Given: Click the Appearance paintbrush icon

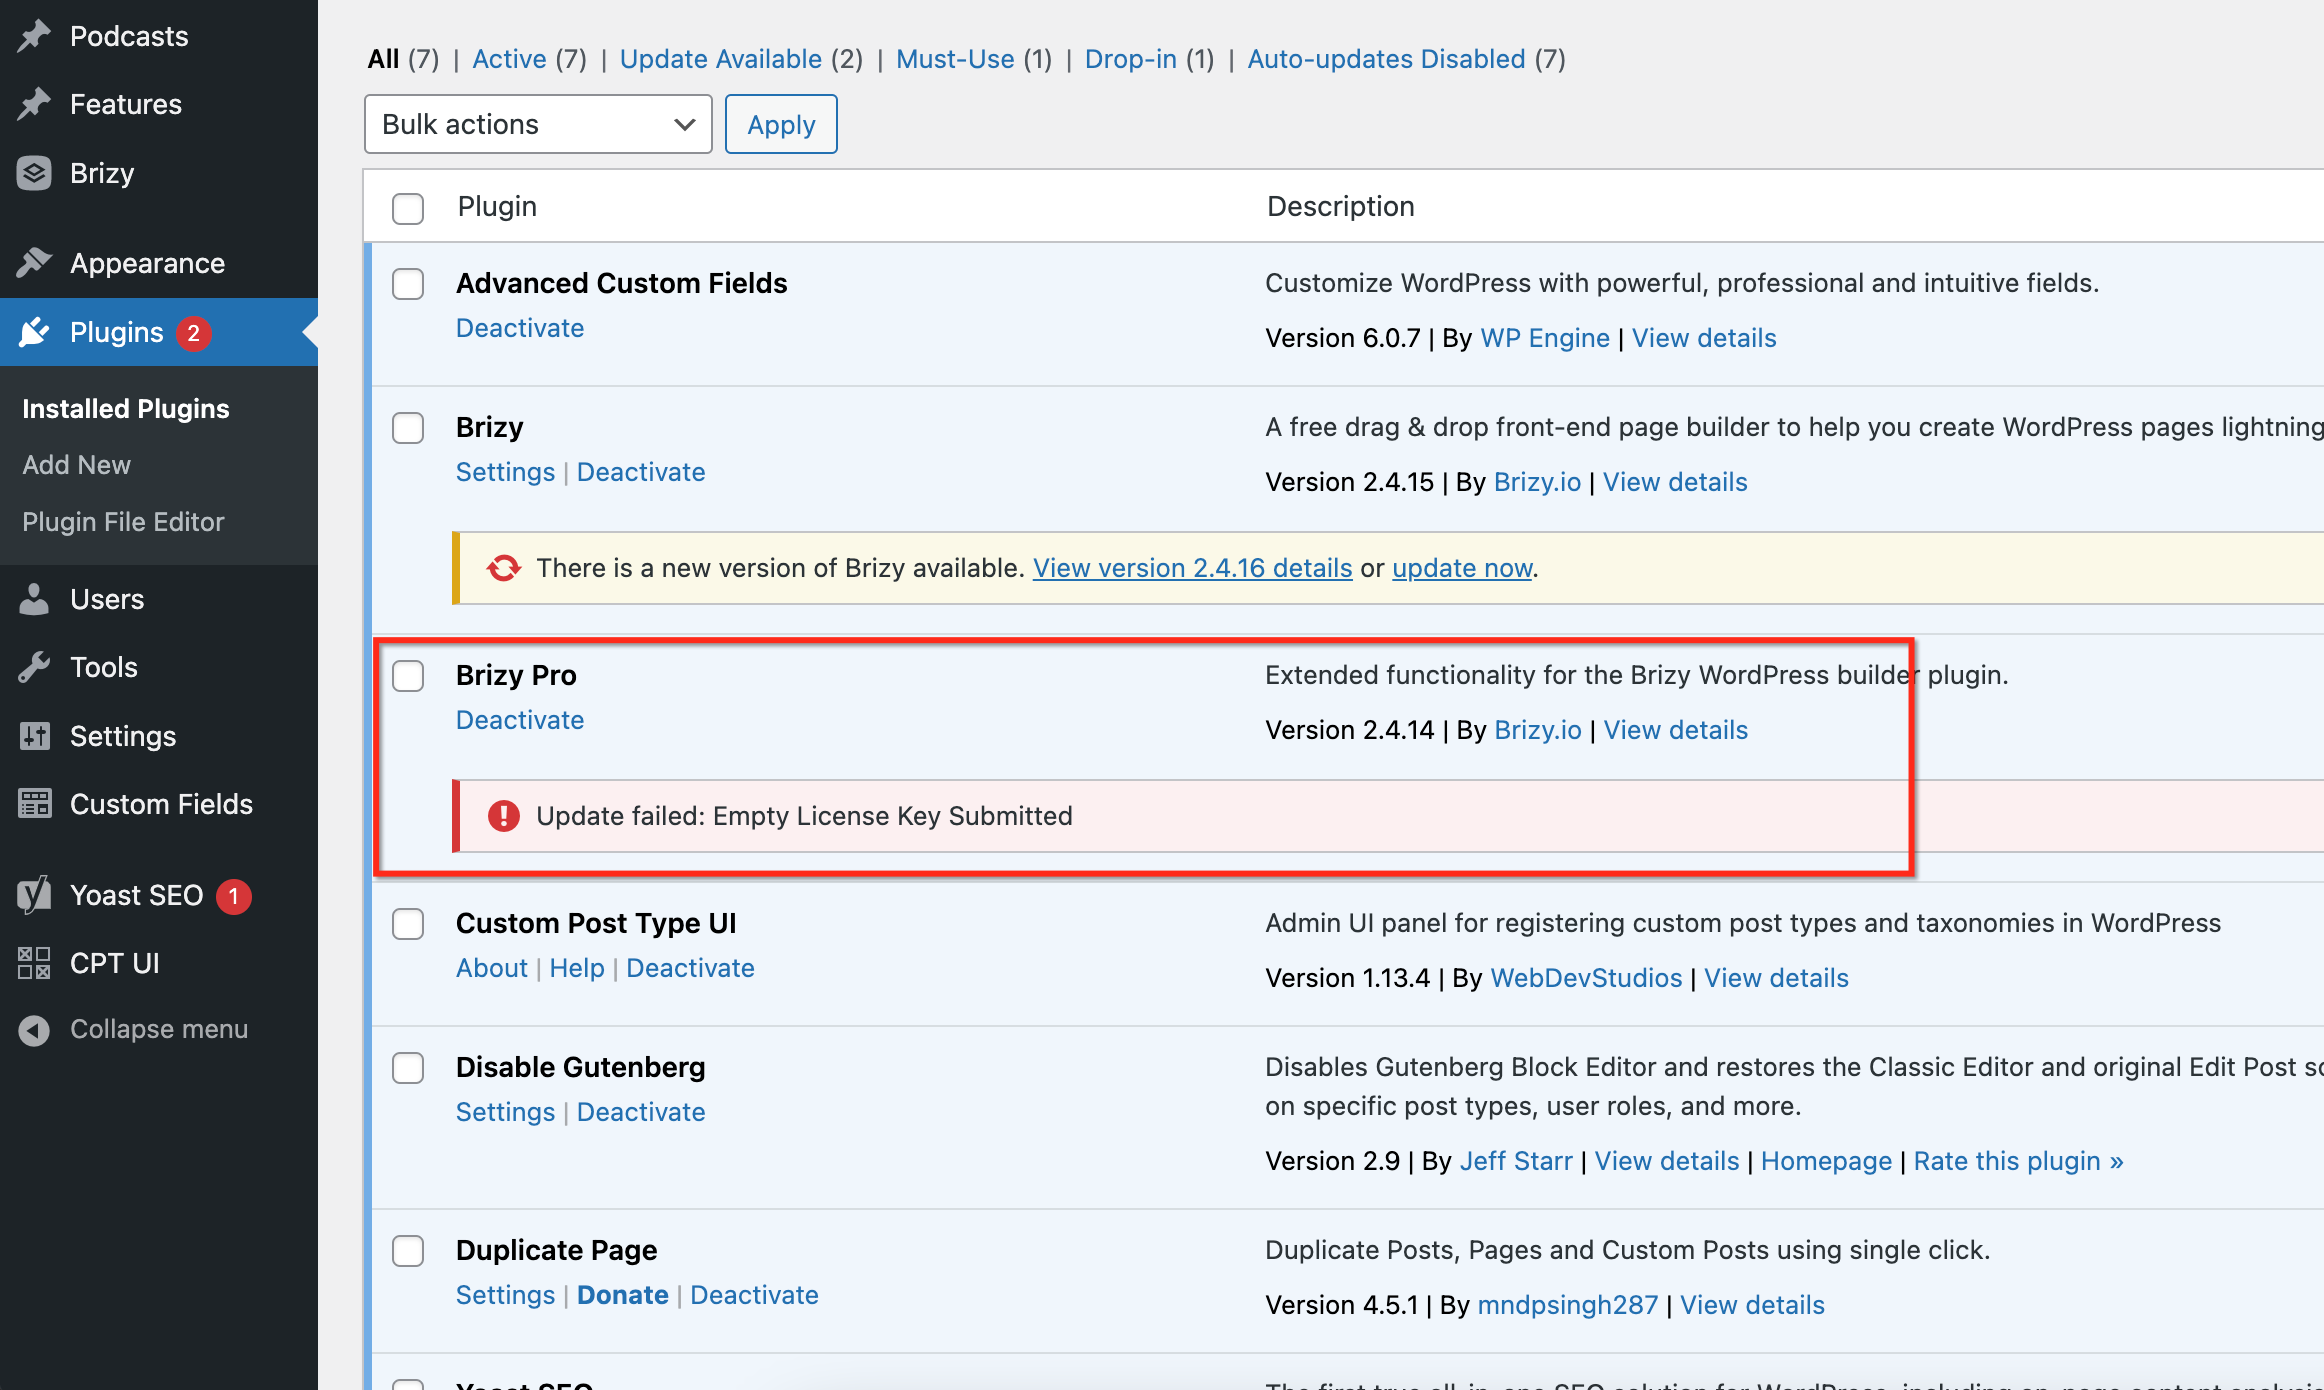Looking at the screenshot, I should pyautogui.click(x=34, y=263).
